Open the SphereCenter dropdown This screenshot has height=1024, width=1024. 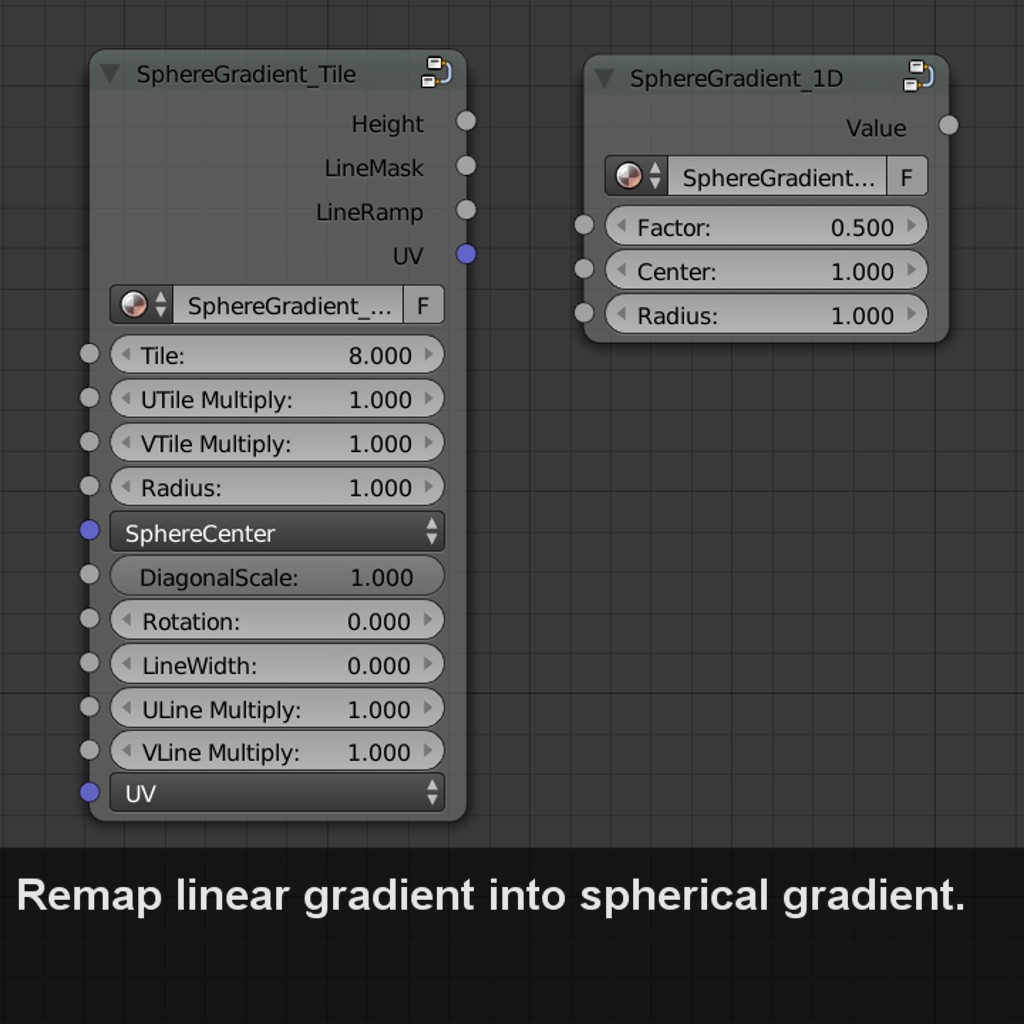(x=277, y=532)
